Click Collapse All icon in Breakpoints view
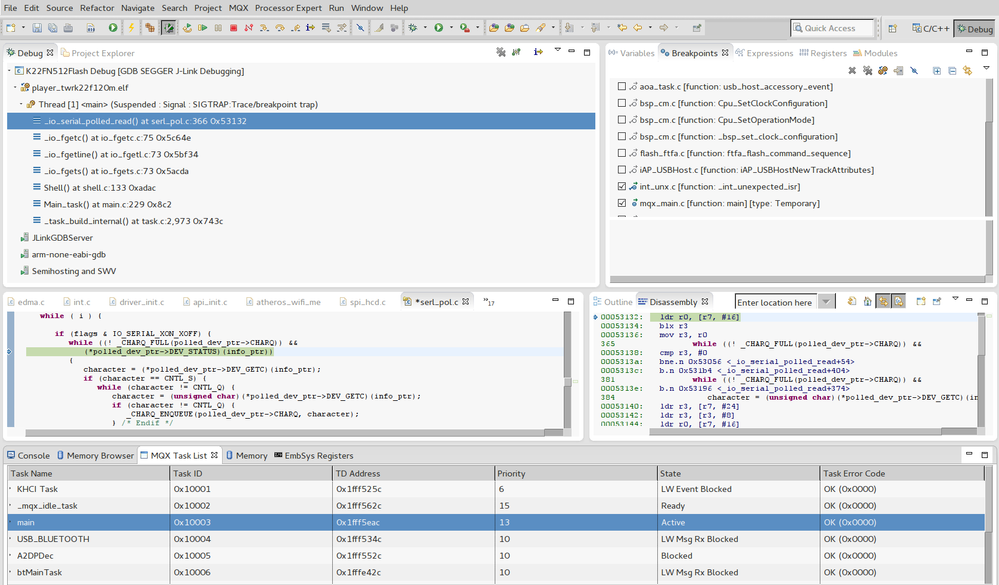The height and width of the screenshot is (585, 999). point(952,71)
